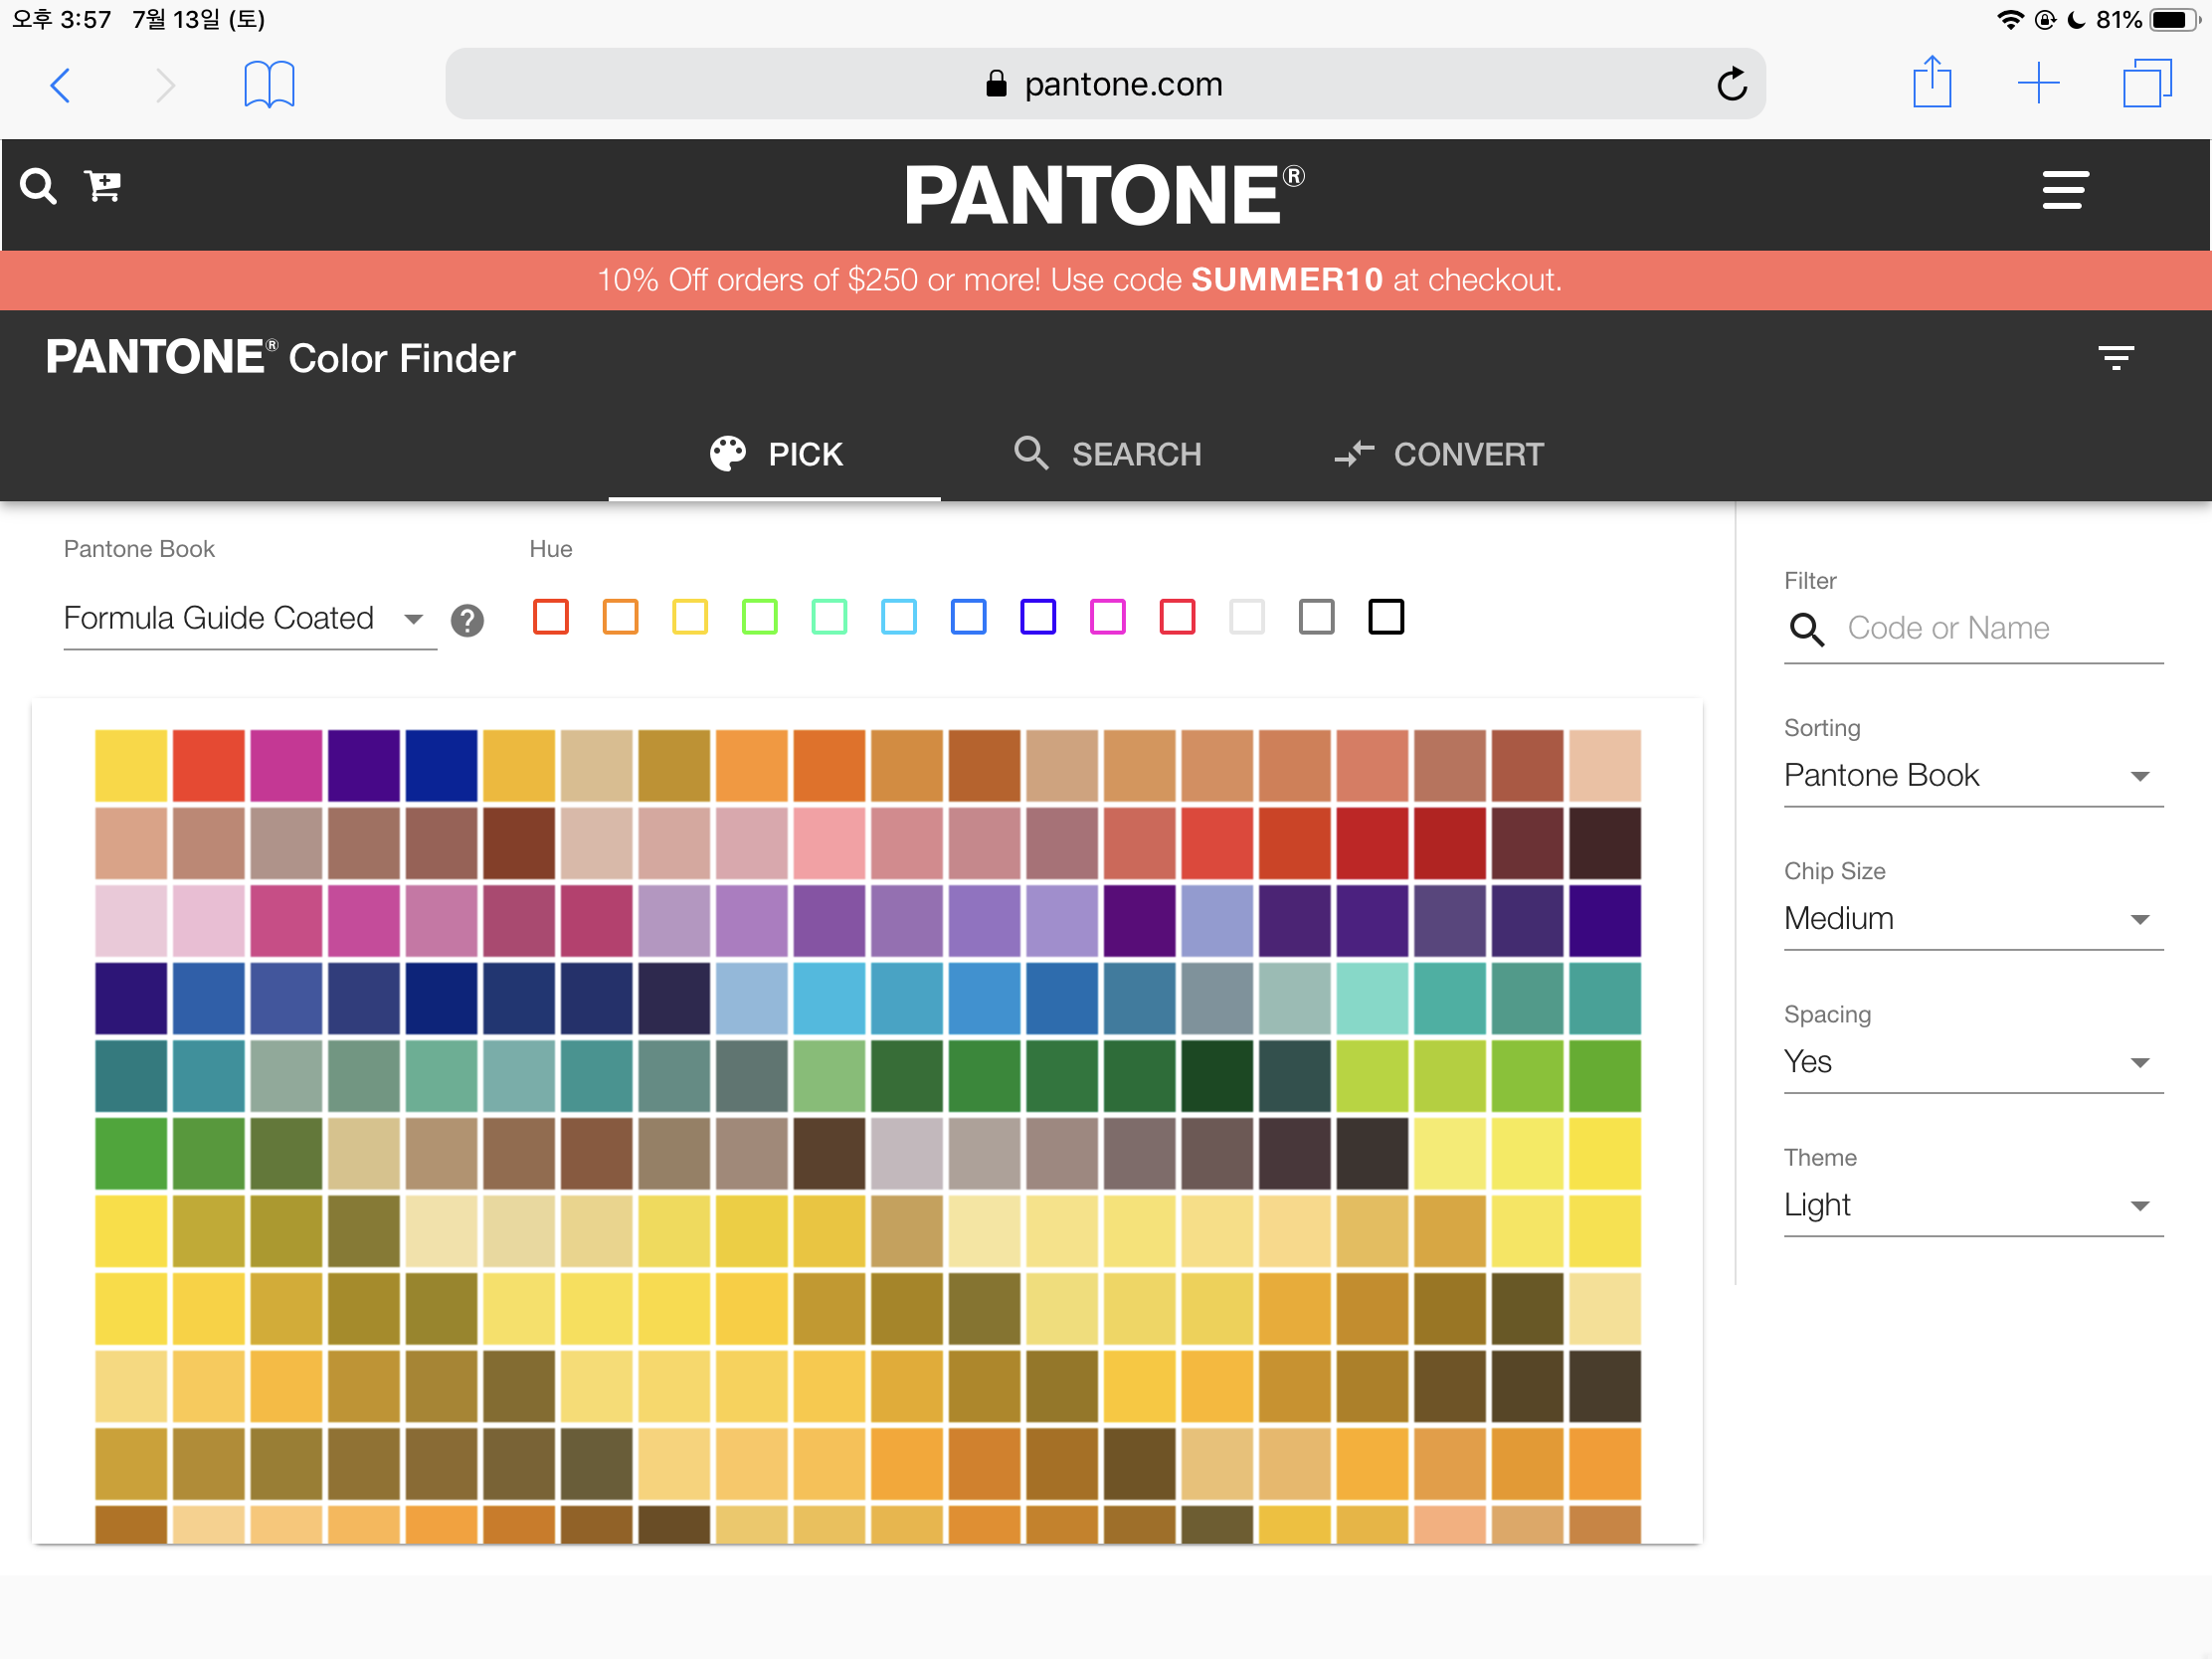
Task: Toggle the yellow hue filter box
Action: pyautogui.click(x=690, y=617)
